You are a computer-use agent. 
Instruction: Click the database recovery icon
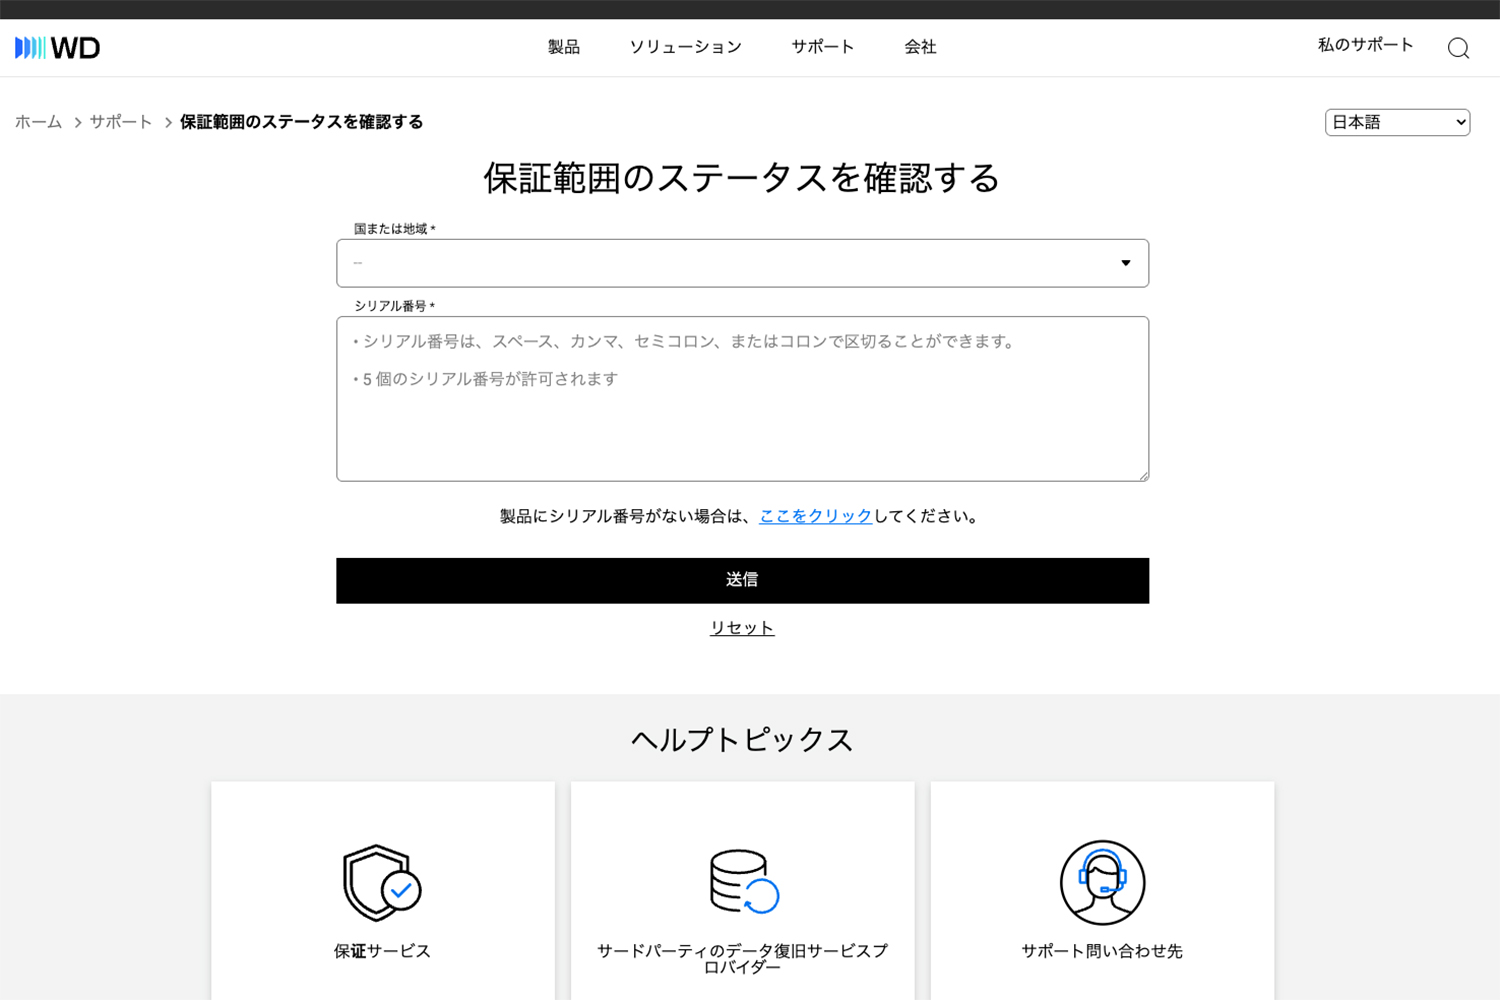point(743,881)
